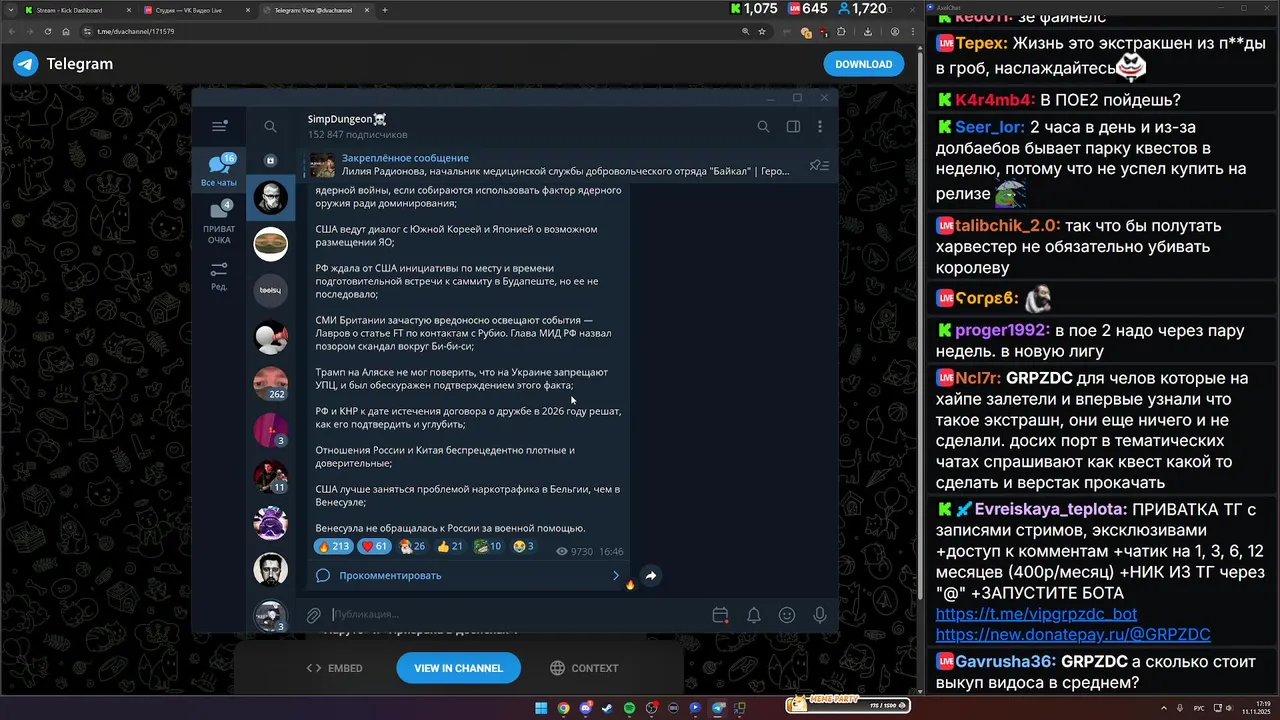Click the browser back arrow
Image resolution: width=1280 pixels, height=720 pixels.
point(12,31)
